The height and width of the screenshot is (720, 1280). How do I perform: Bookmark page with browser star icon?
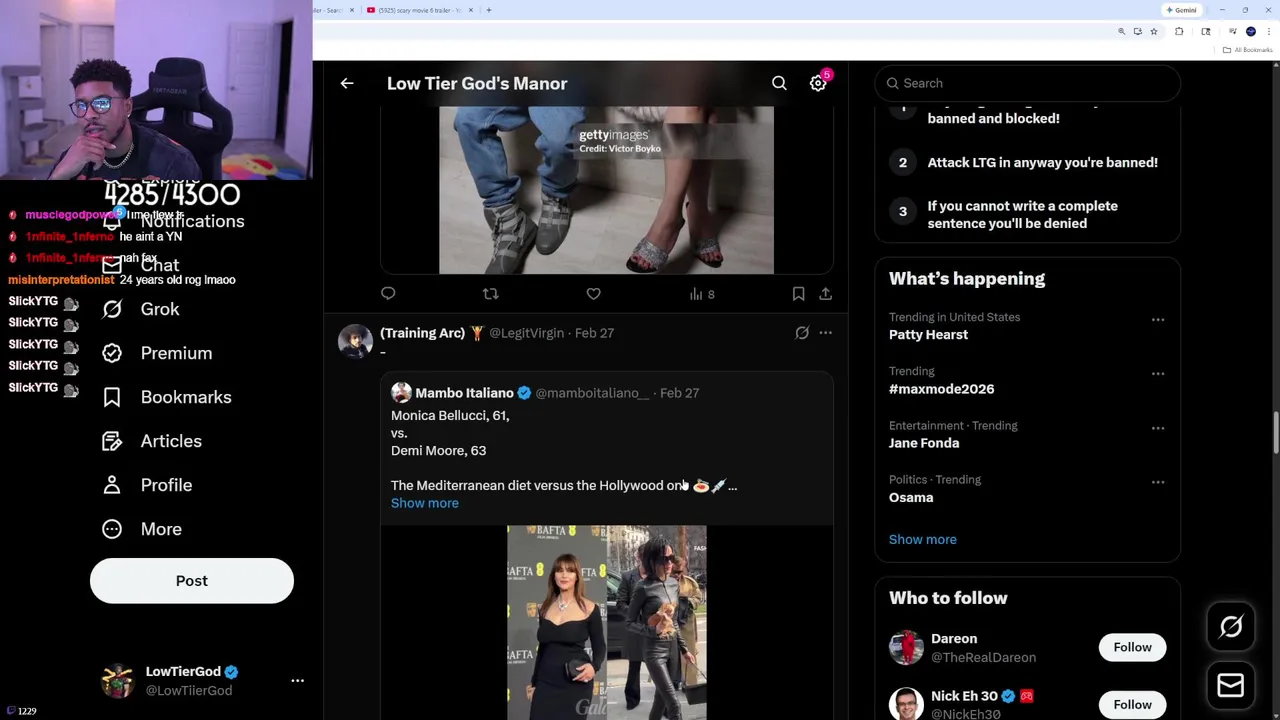coord(1153,32)
